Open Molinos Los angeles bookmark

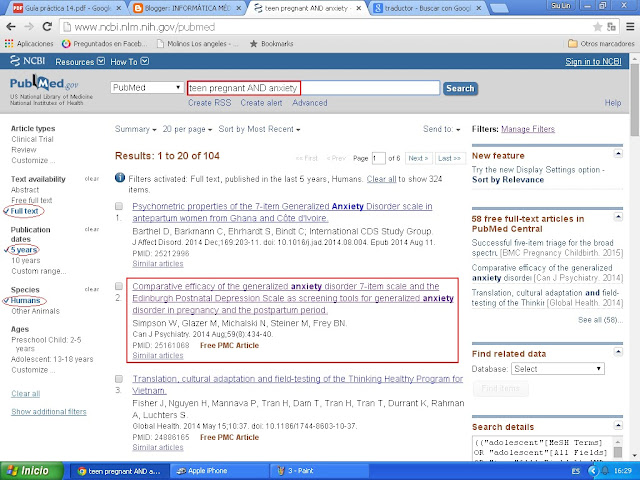[x=198, y=44]
